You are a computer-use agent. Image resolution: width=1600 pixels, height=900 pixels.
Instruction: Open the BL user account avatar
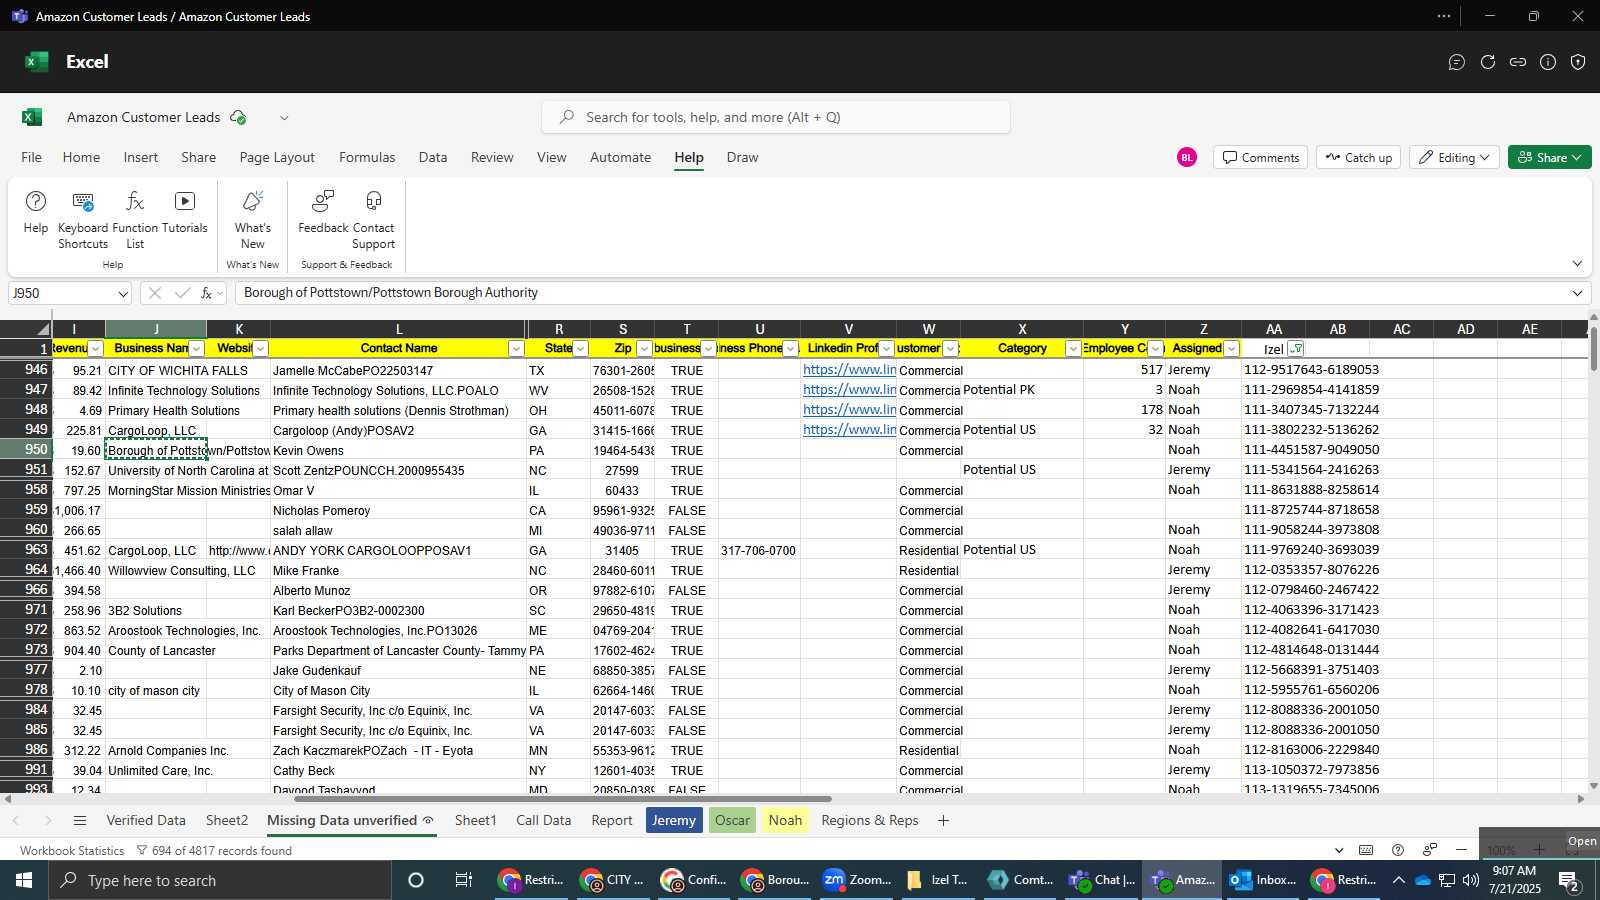[1187, 157]
